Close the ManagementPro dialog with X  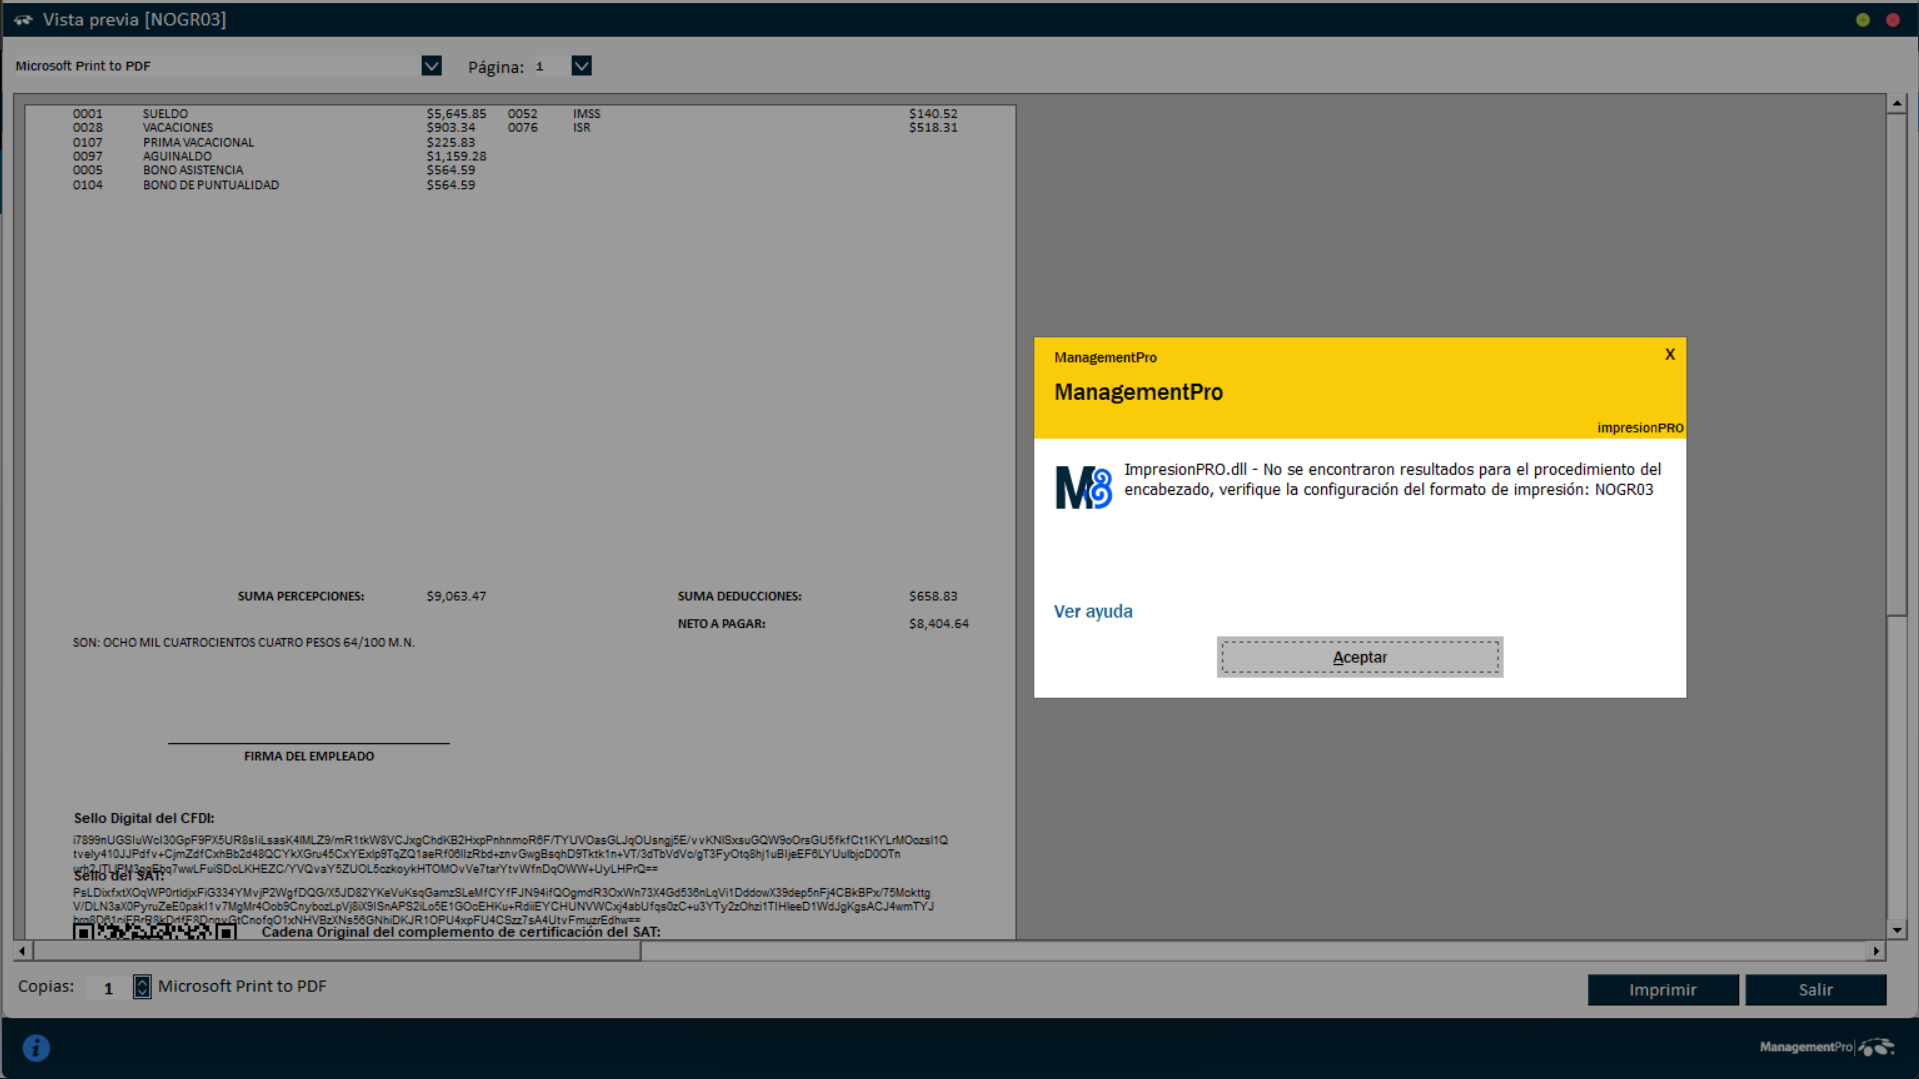[1669, 355]
